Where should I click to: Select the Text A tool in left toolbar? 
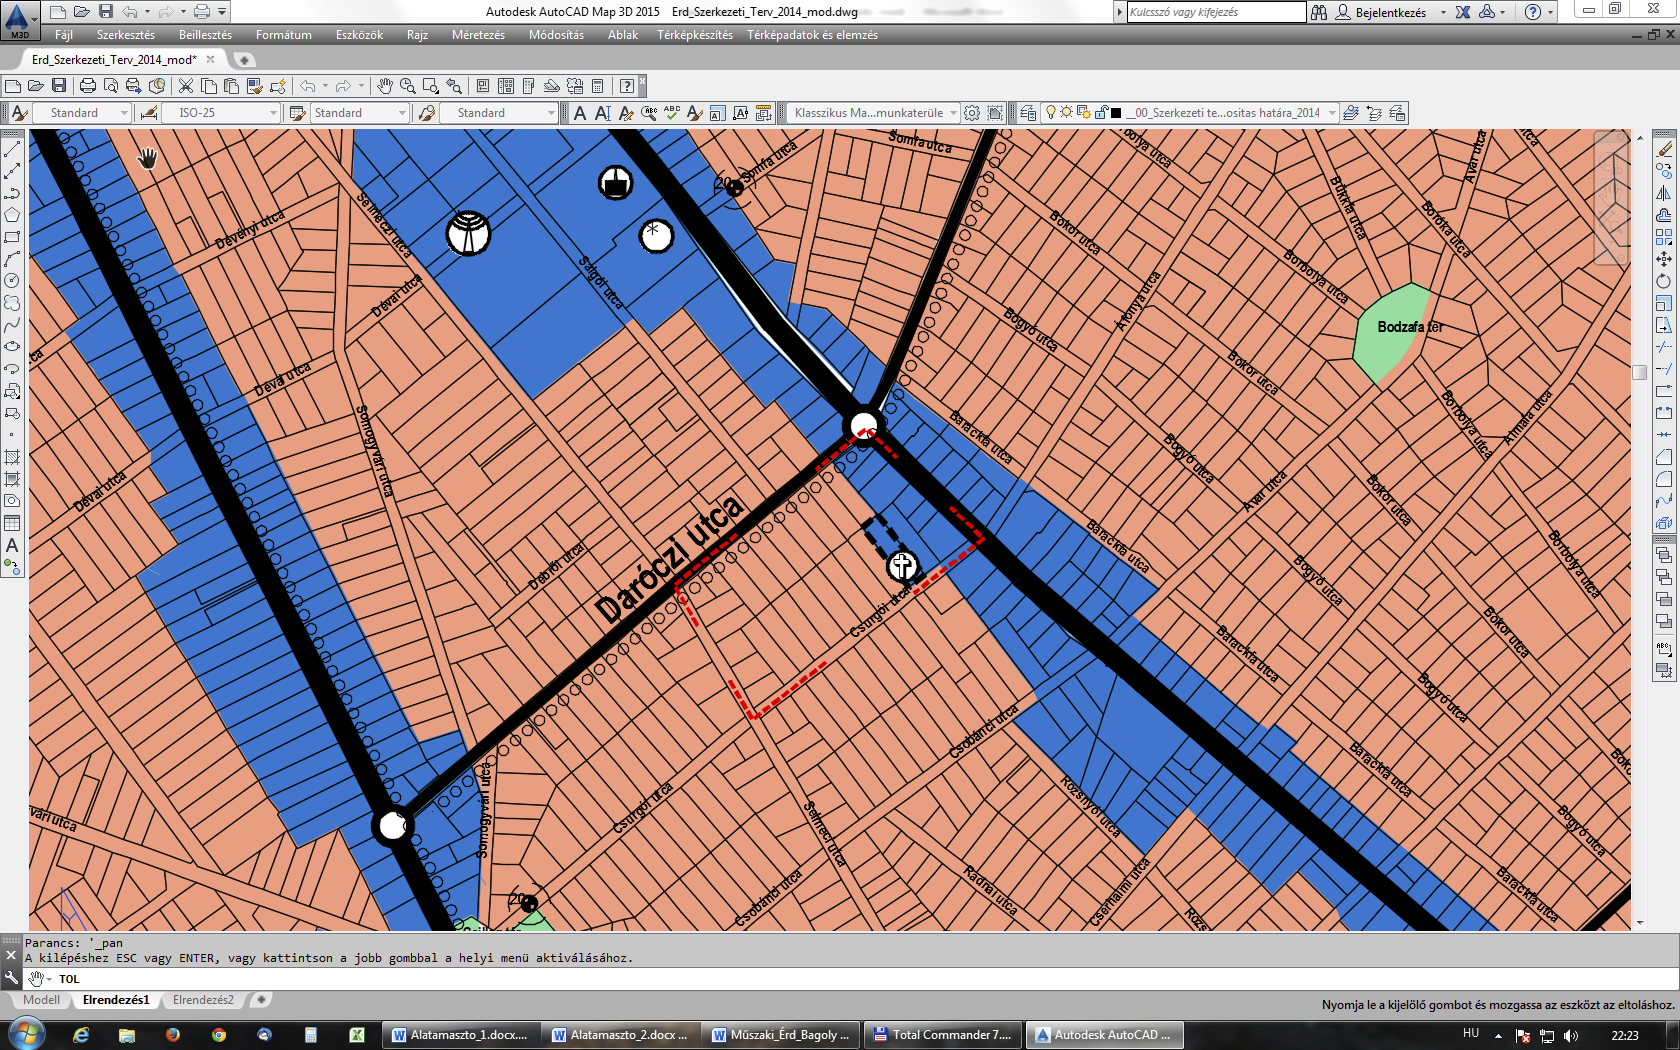point(12,545)
